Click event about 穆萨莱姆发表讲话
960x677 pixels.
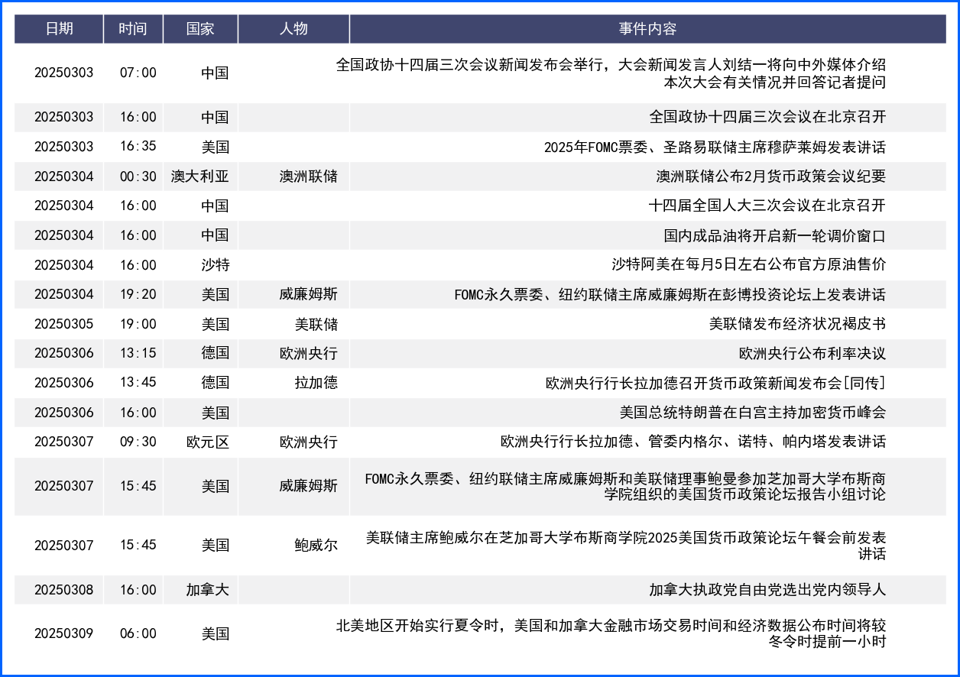coord(714,147)
